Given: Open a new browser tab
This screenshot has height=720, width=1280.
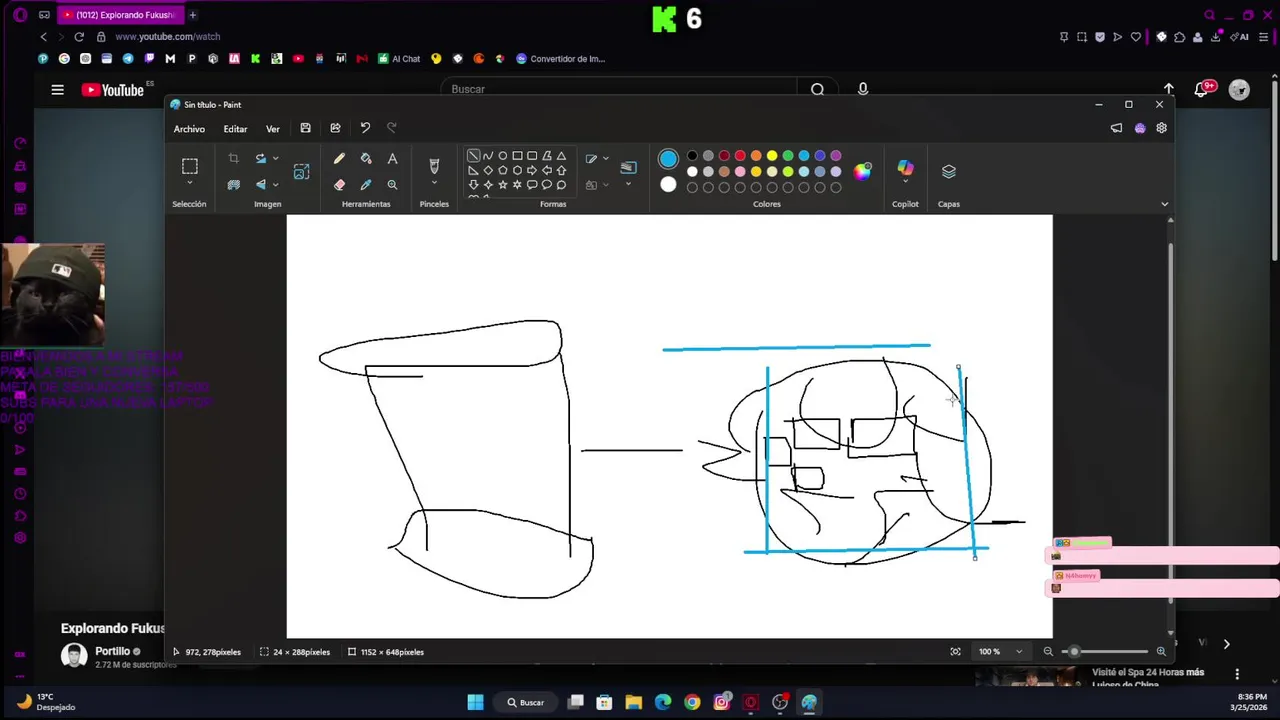Looking at the screenshot, I should 192,15.
